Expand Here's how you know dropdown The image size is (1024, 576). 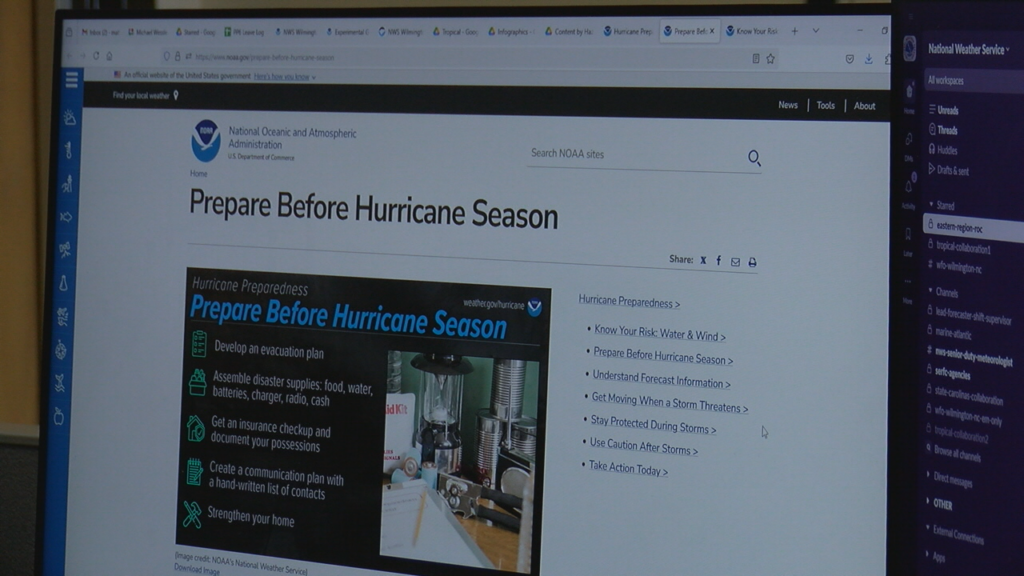pyautogui.click(x=285, y=77)
